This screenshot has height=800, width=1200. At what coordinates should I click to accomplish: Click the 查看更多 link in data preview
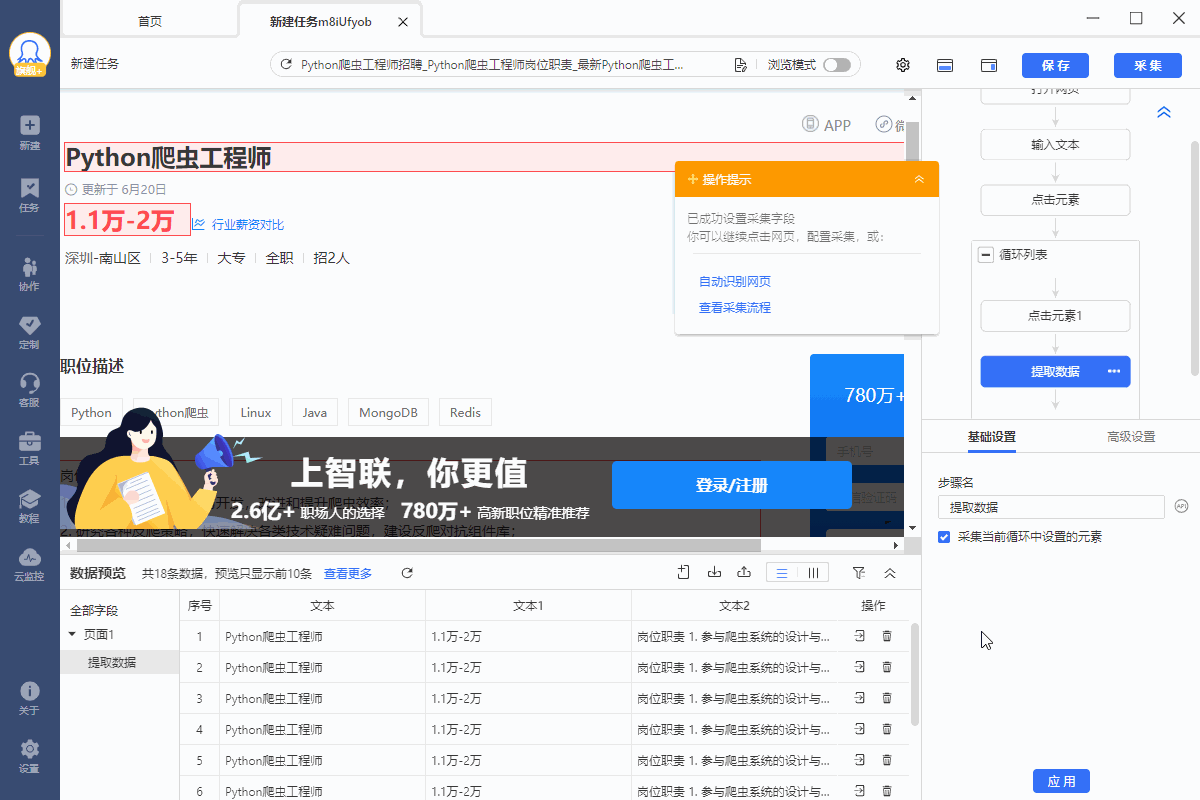(x=348, y=574)
